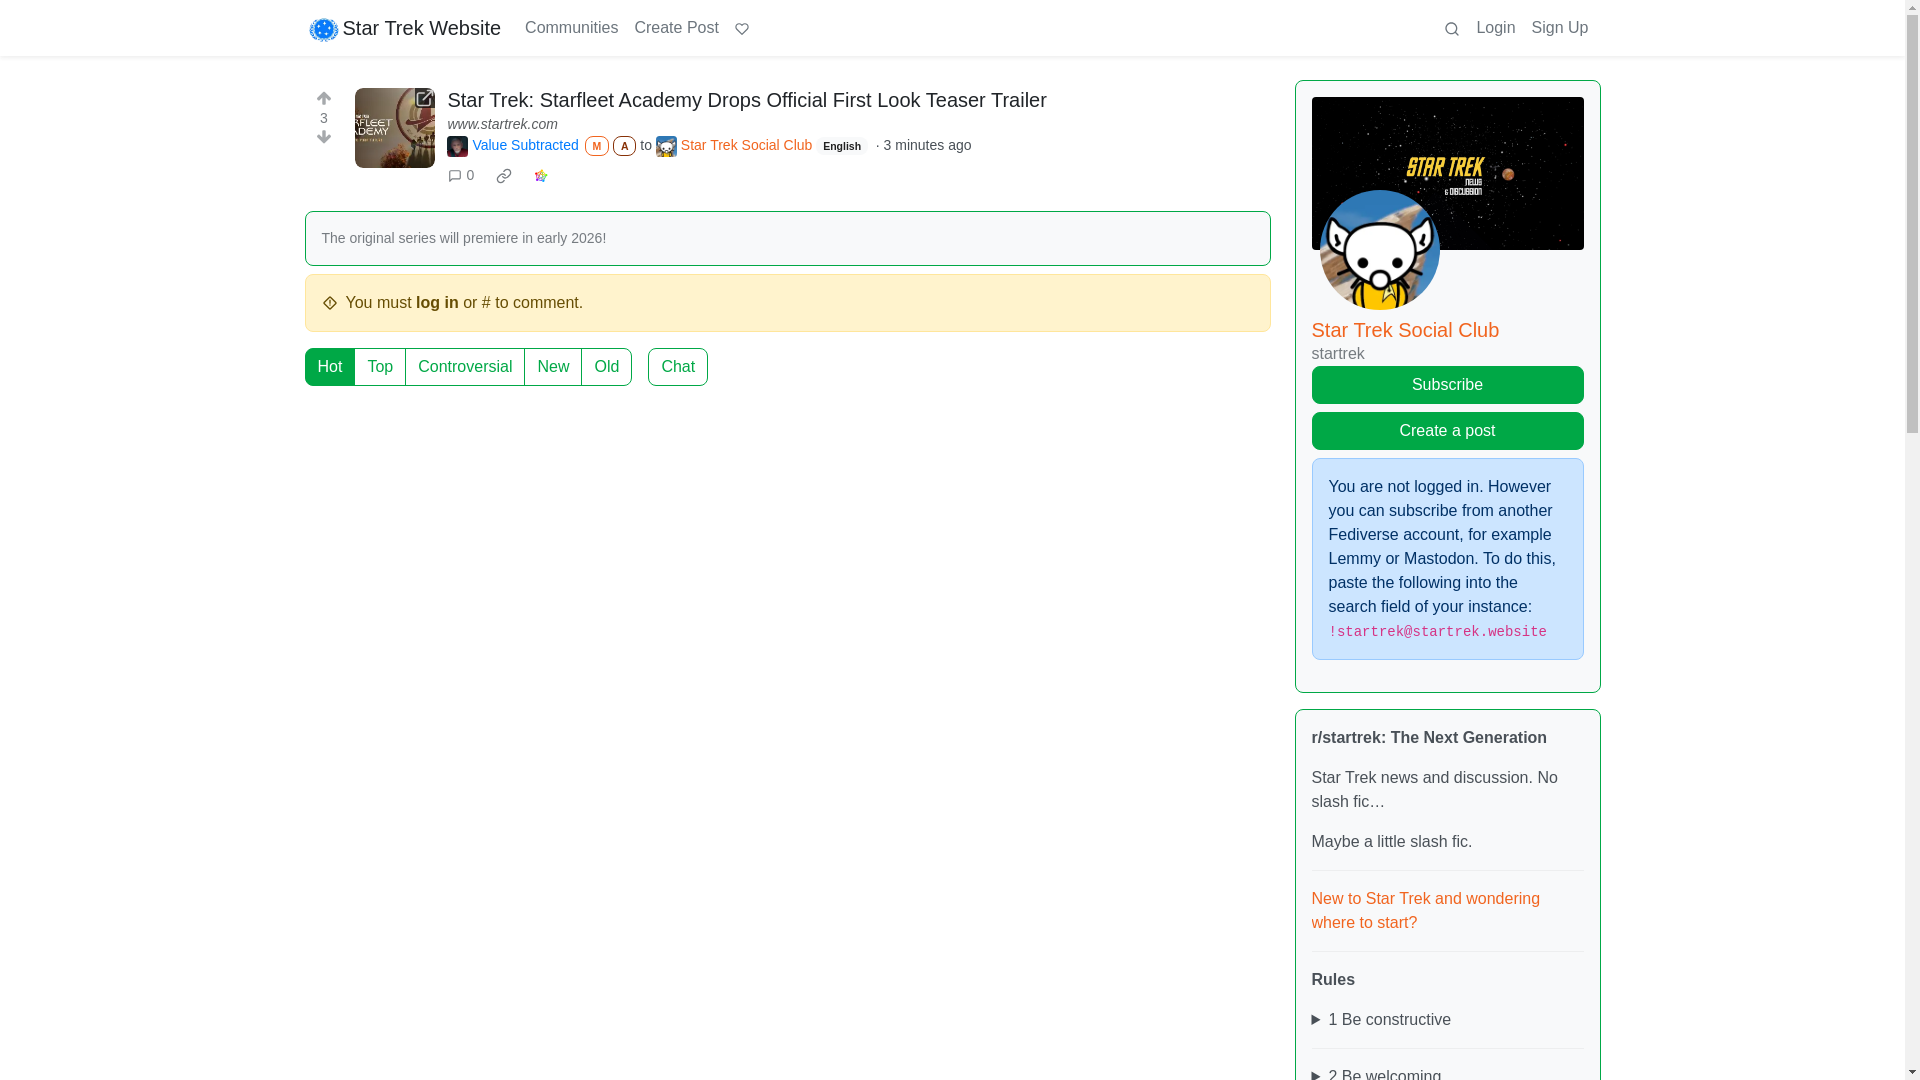Switch to Chat view
1920x1080 pixels.
[x=678, y=367]
